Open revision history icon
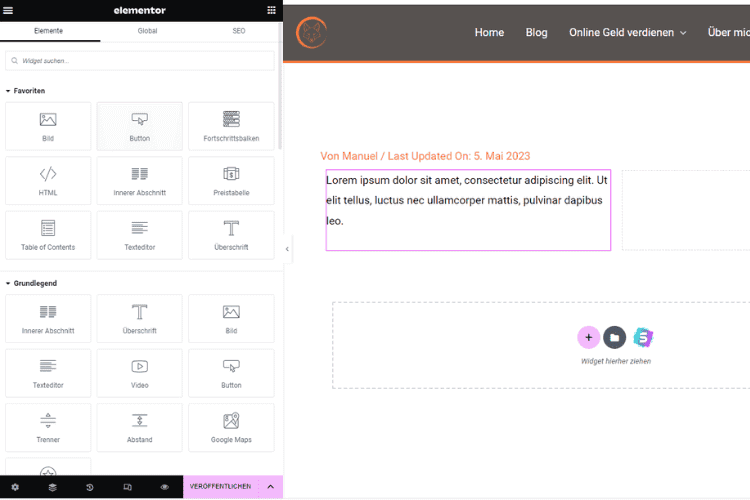Viewport: 750px width, 500px height. tap(90, 487)
